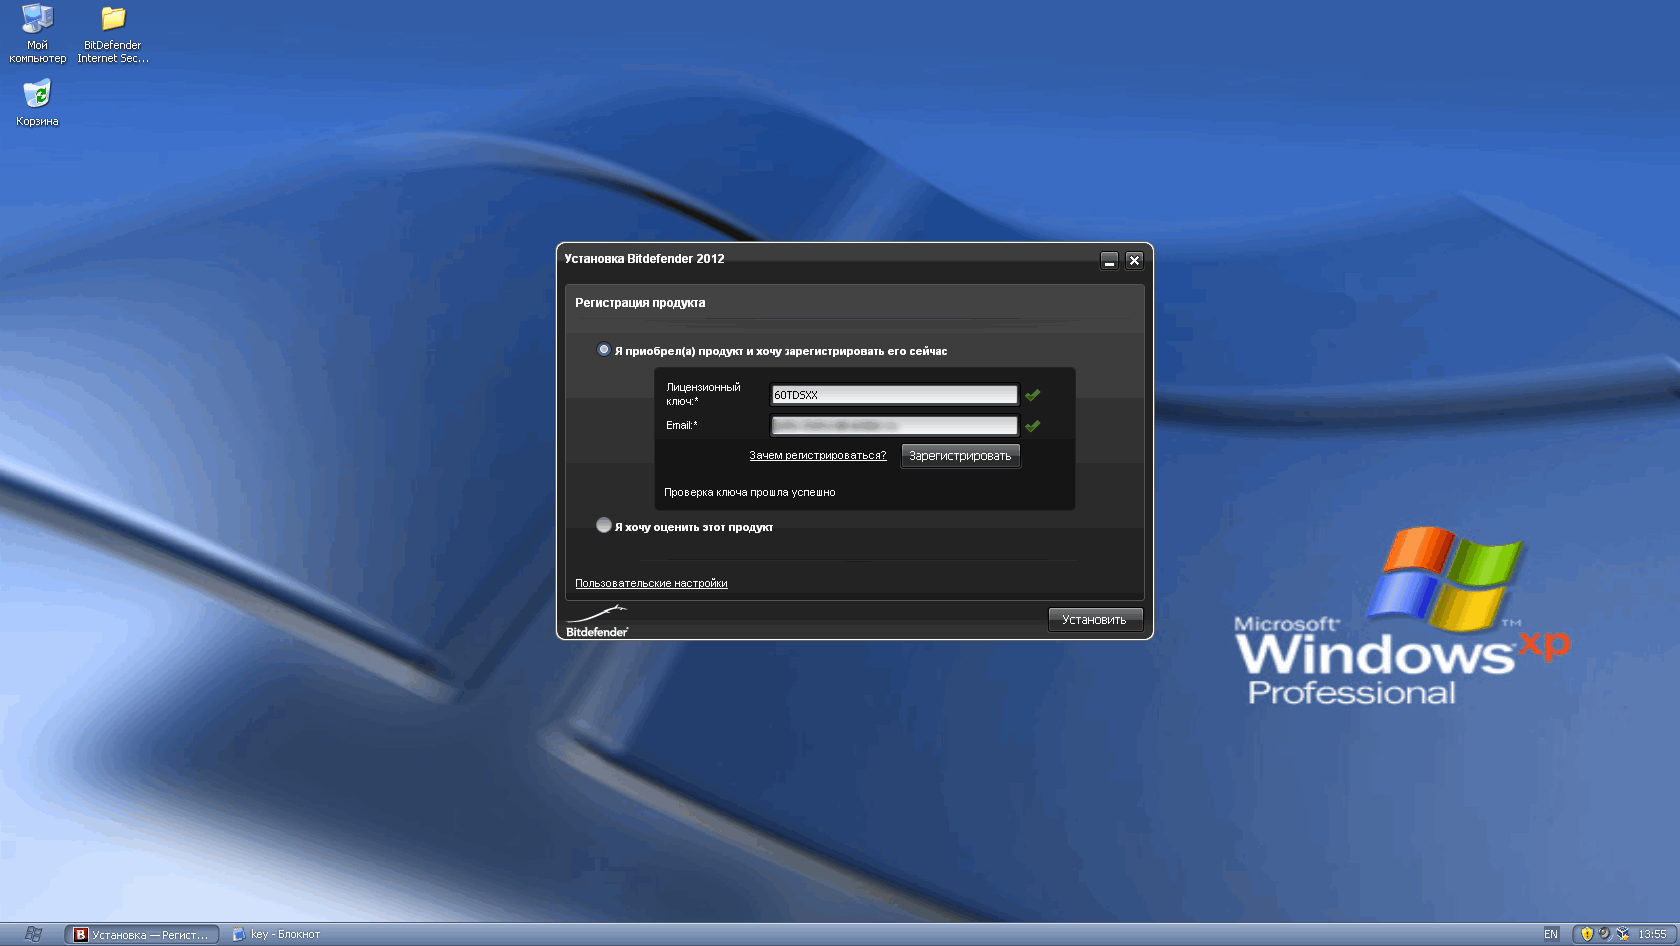Click the system clock showing 13:55
This screenshot has height=946, width=1680.
point(1652,935)
